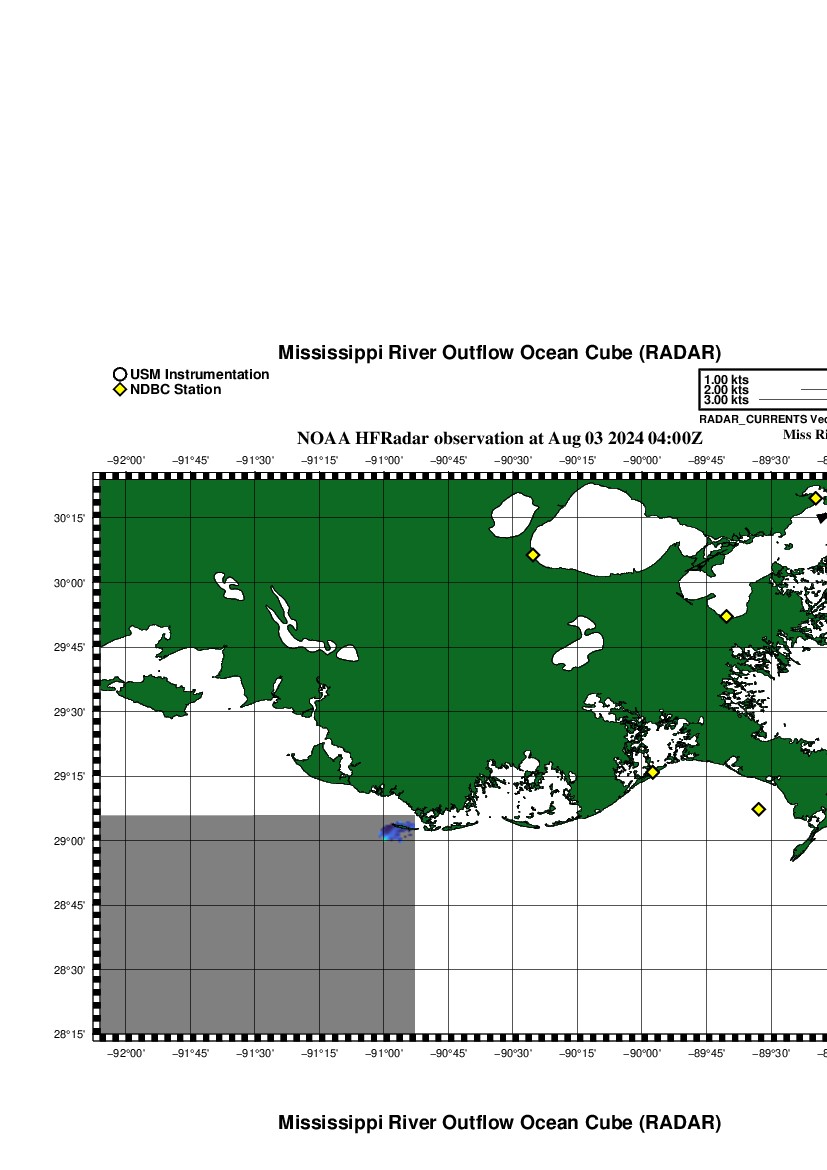Click the 1.00 kts legend entry
Viewport: 827px width, 1170px height.
click(x=726, y=380)
